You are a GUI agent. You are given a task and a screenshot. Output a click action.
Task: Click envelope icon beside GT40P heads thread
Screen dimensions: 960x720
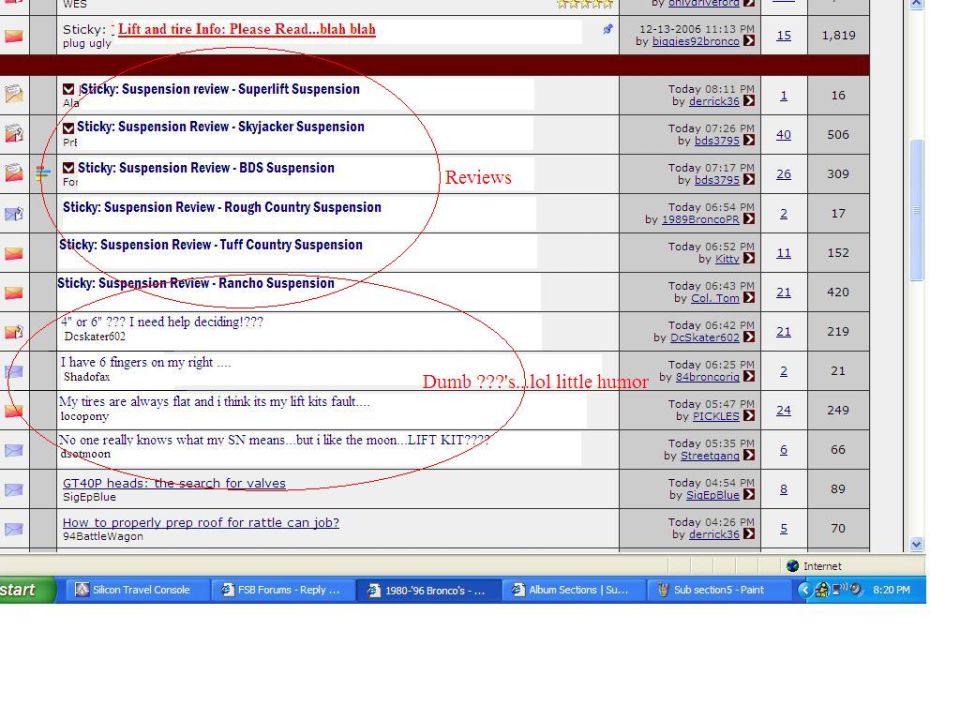(13, 490)
